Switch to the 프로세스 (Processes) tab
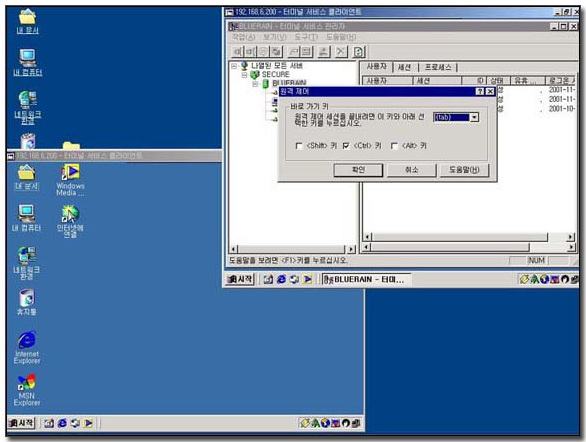Image resolution: width=586 pixels, height=442 pixels. [438, 68]
